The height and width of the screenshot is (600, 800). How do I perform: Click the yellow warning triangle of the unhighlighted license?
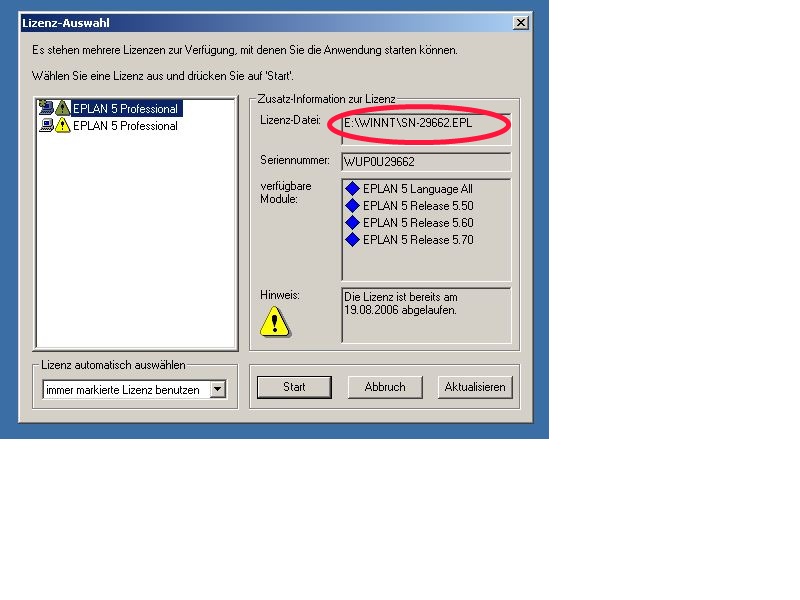click(62, 126)
